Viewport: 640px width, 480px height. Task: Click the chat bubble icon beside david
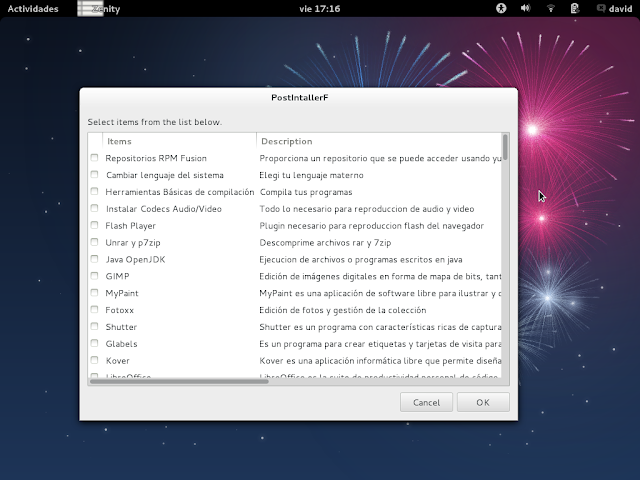pos(601,8)
